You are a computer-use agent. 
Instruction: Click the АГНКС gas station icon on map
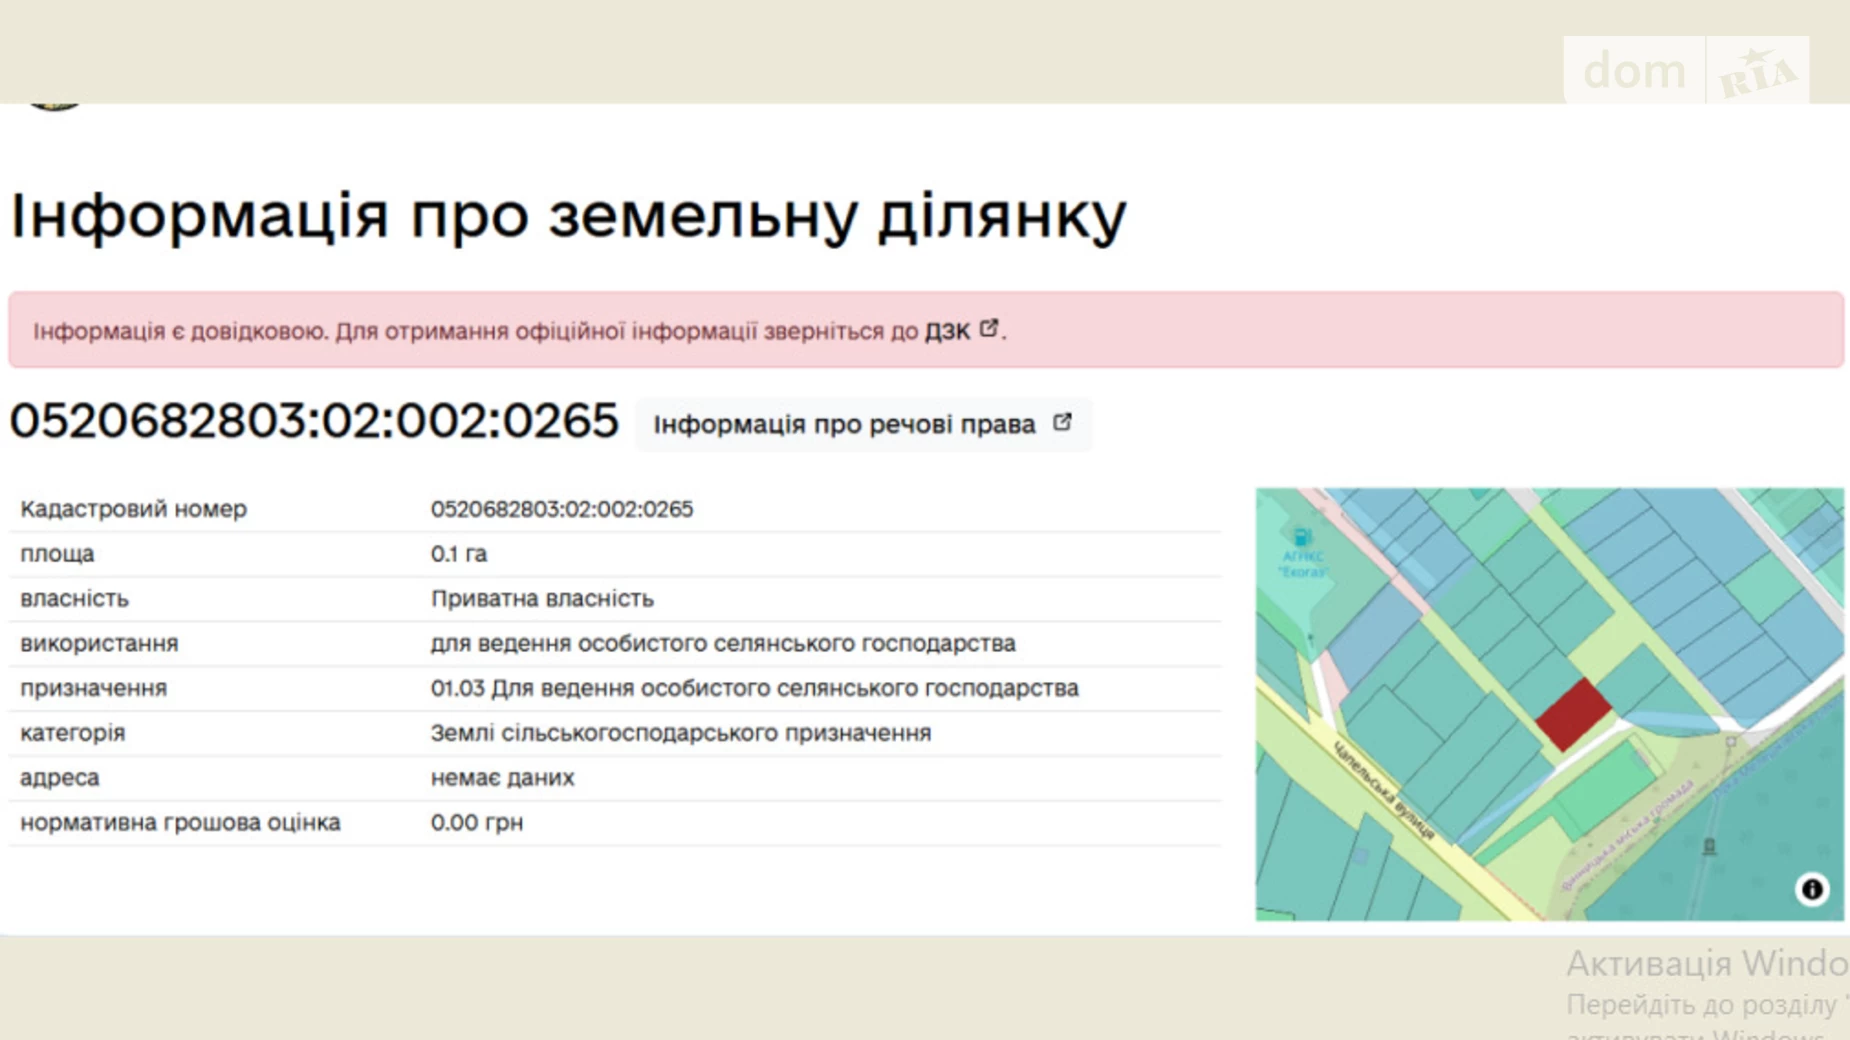(1301, 538)
